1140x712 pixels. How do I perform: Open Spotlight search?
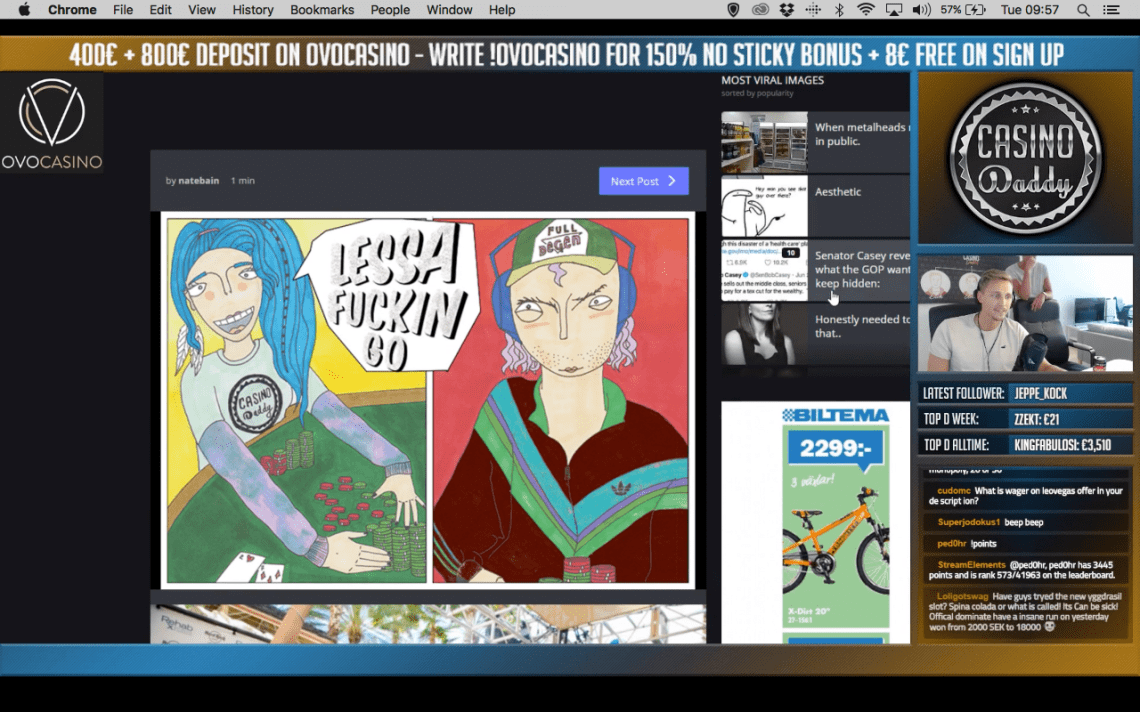pos(1085,9)
